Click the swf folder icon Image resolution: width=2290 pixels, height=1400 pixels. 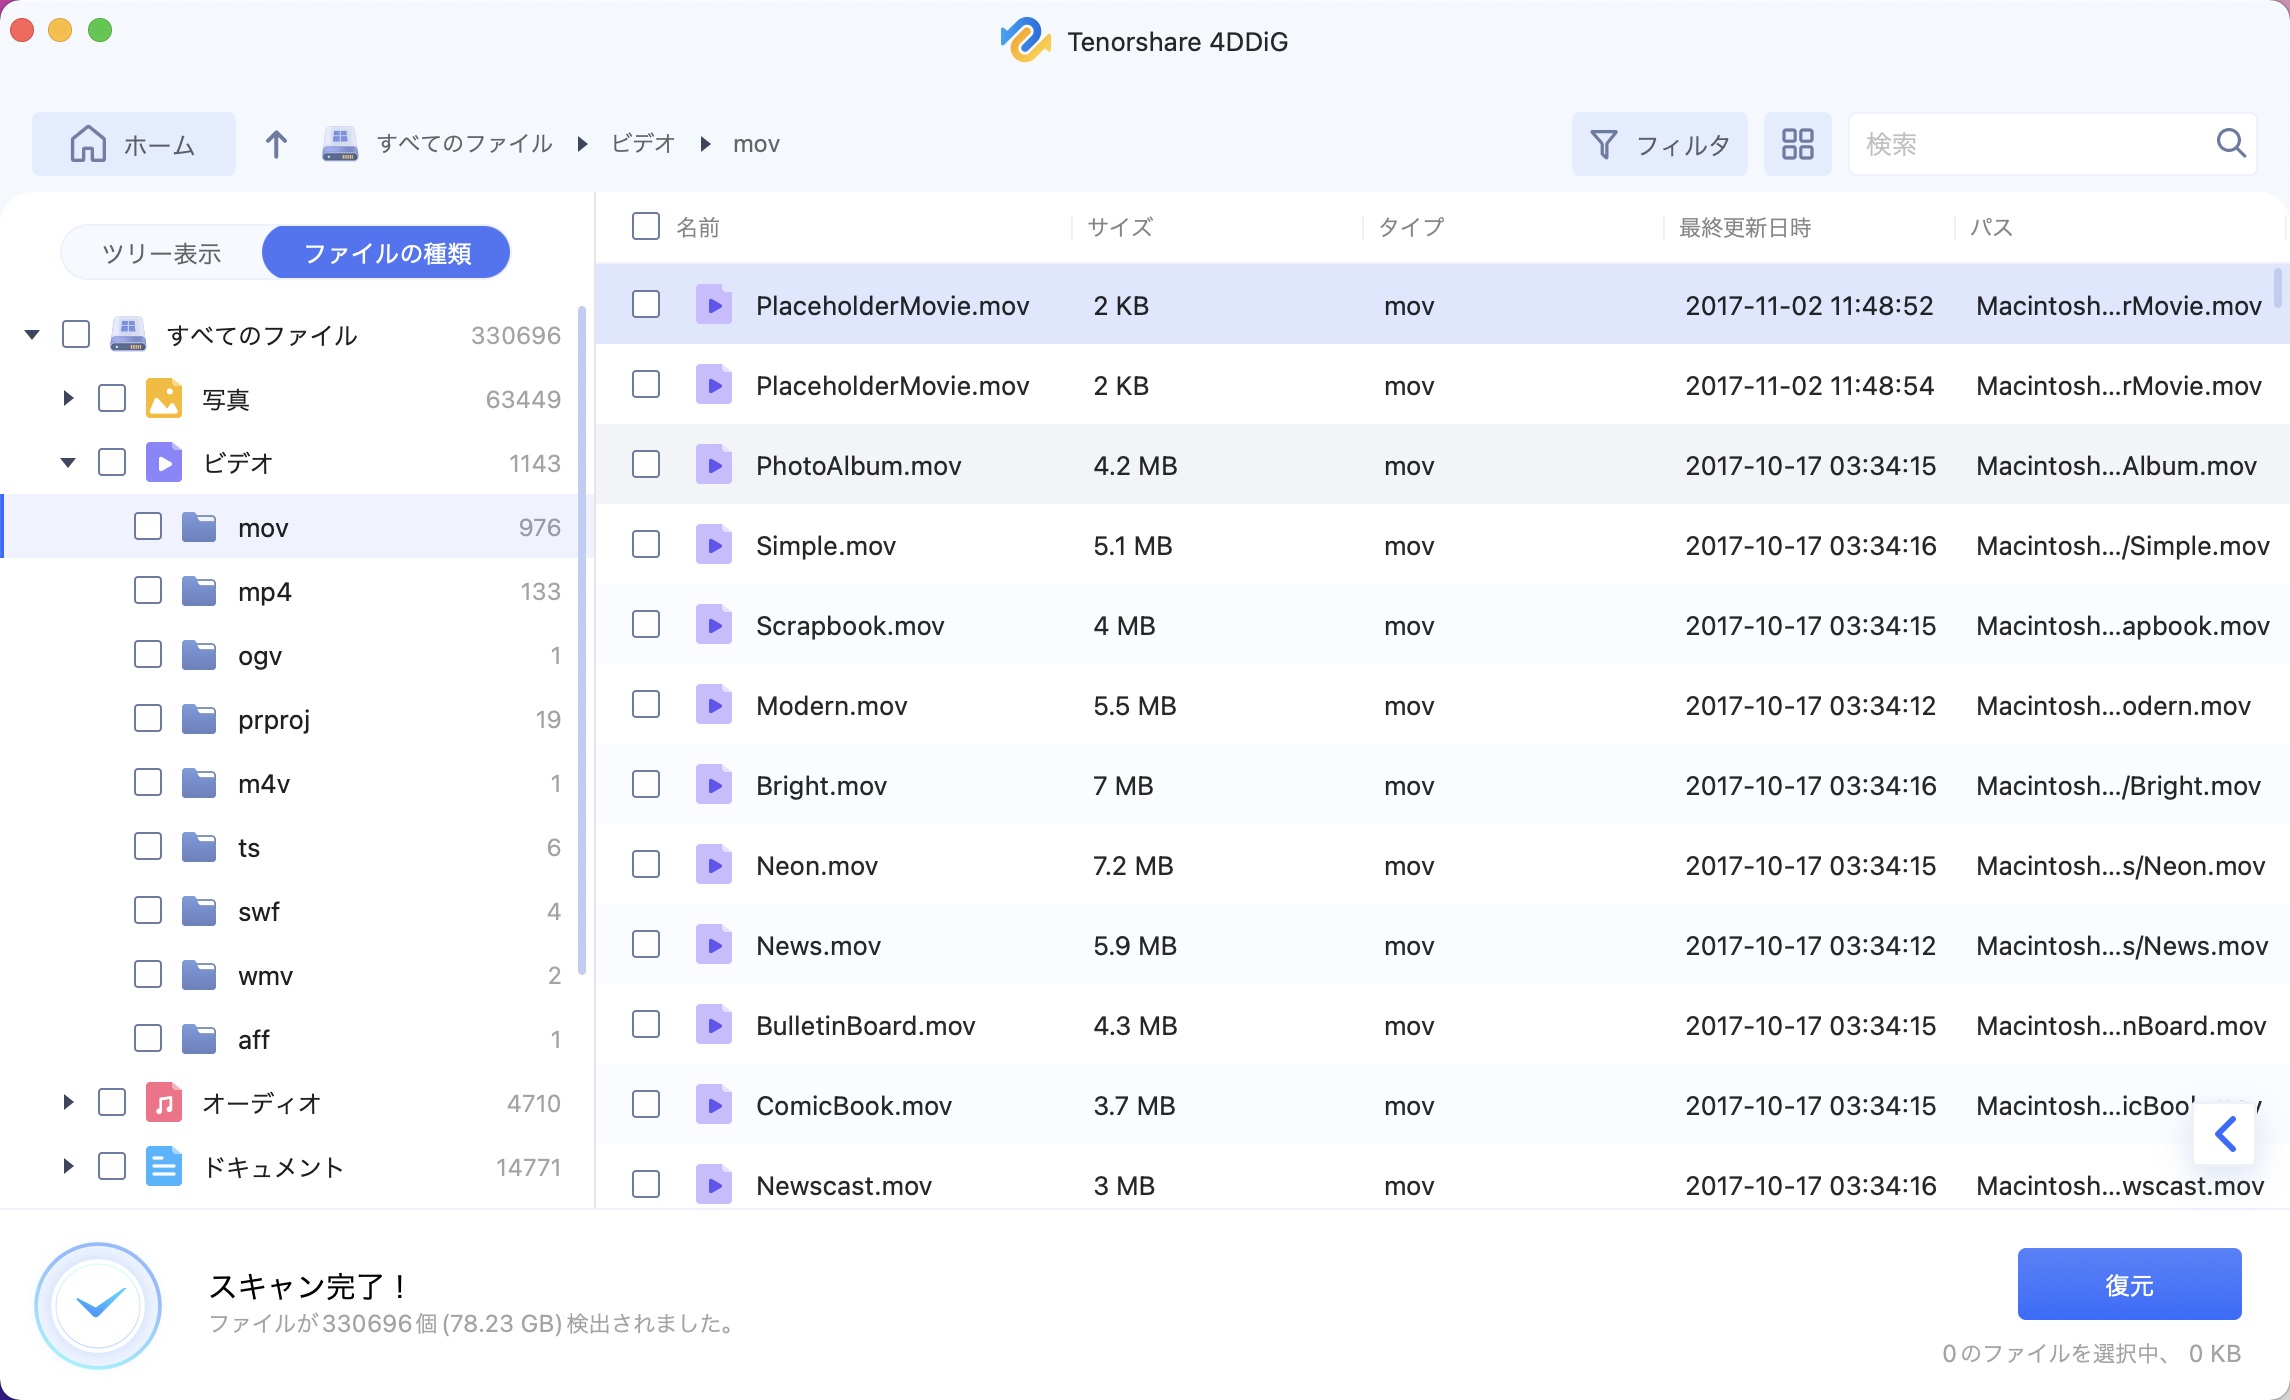tap(199, 911)
